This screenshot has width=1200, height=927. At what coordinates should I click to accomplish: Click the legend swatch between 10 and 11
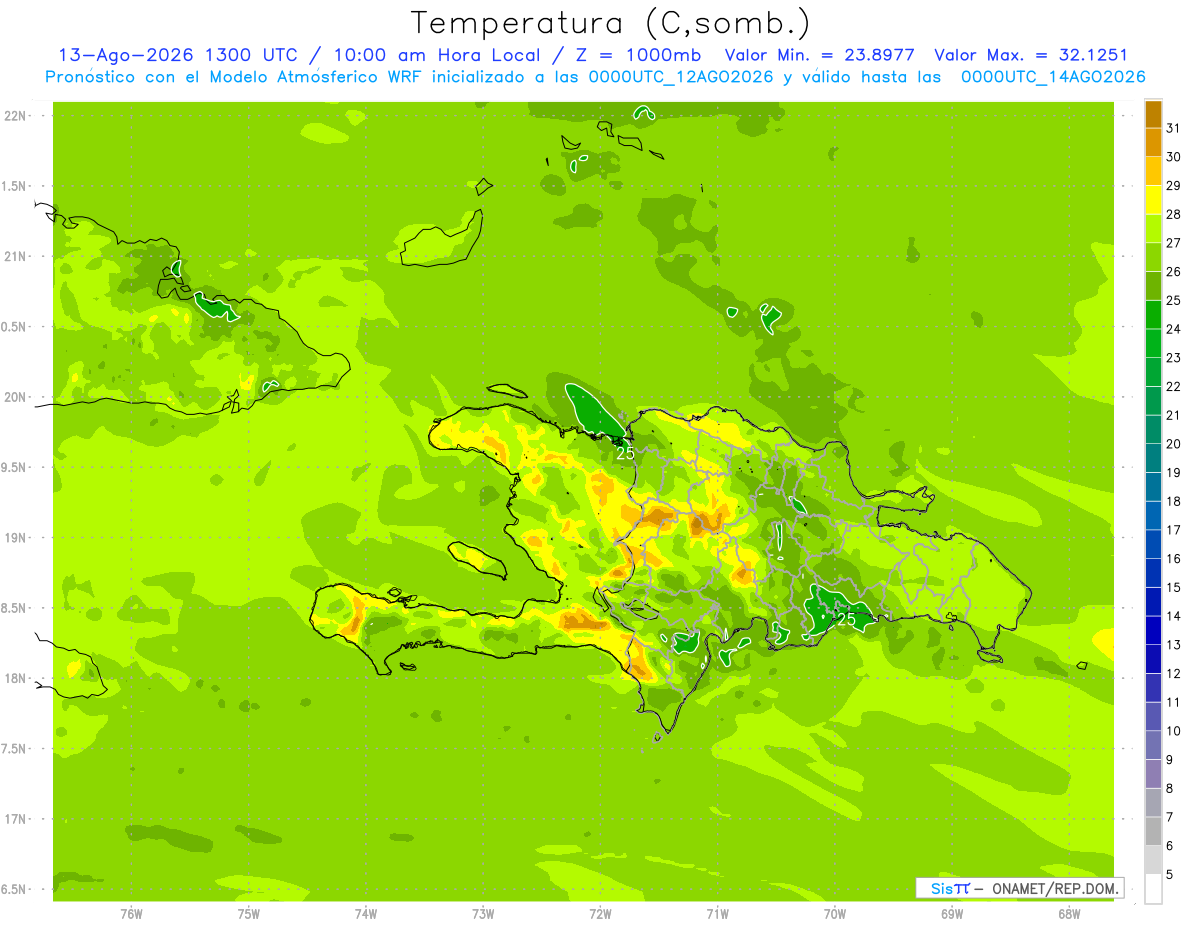click(1153, 716)
